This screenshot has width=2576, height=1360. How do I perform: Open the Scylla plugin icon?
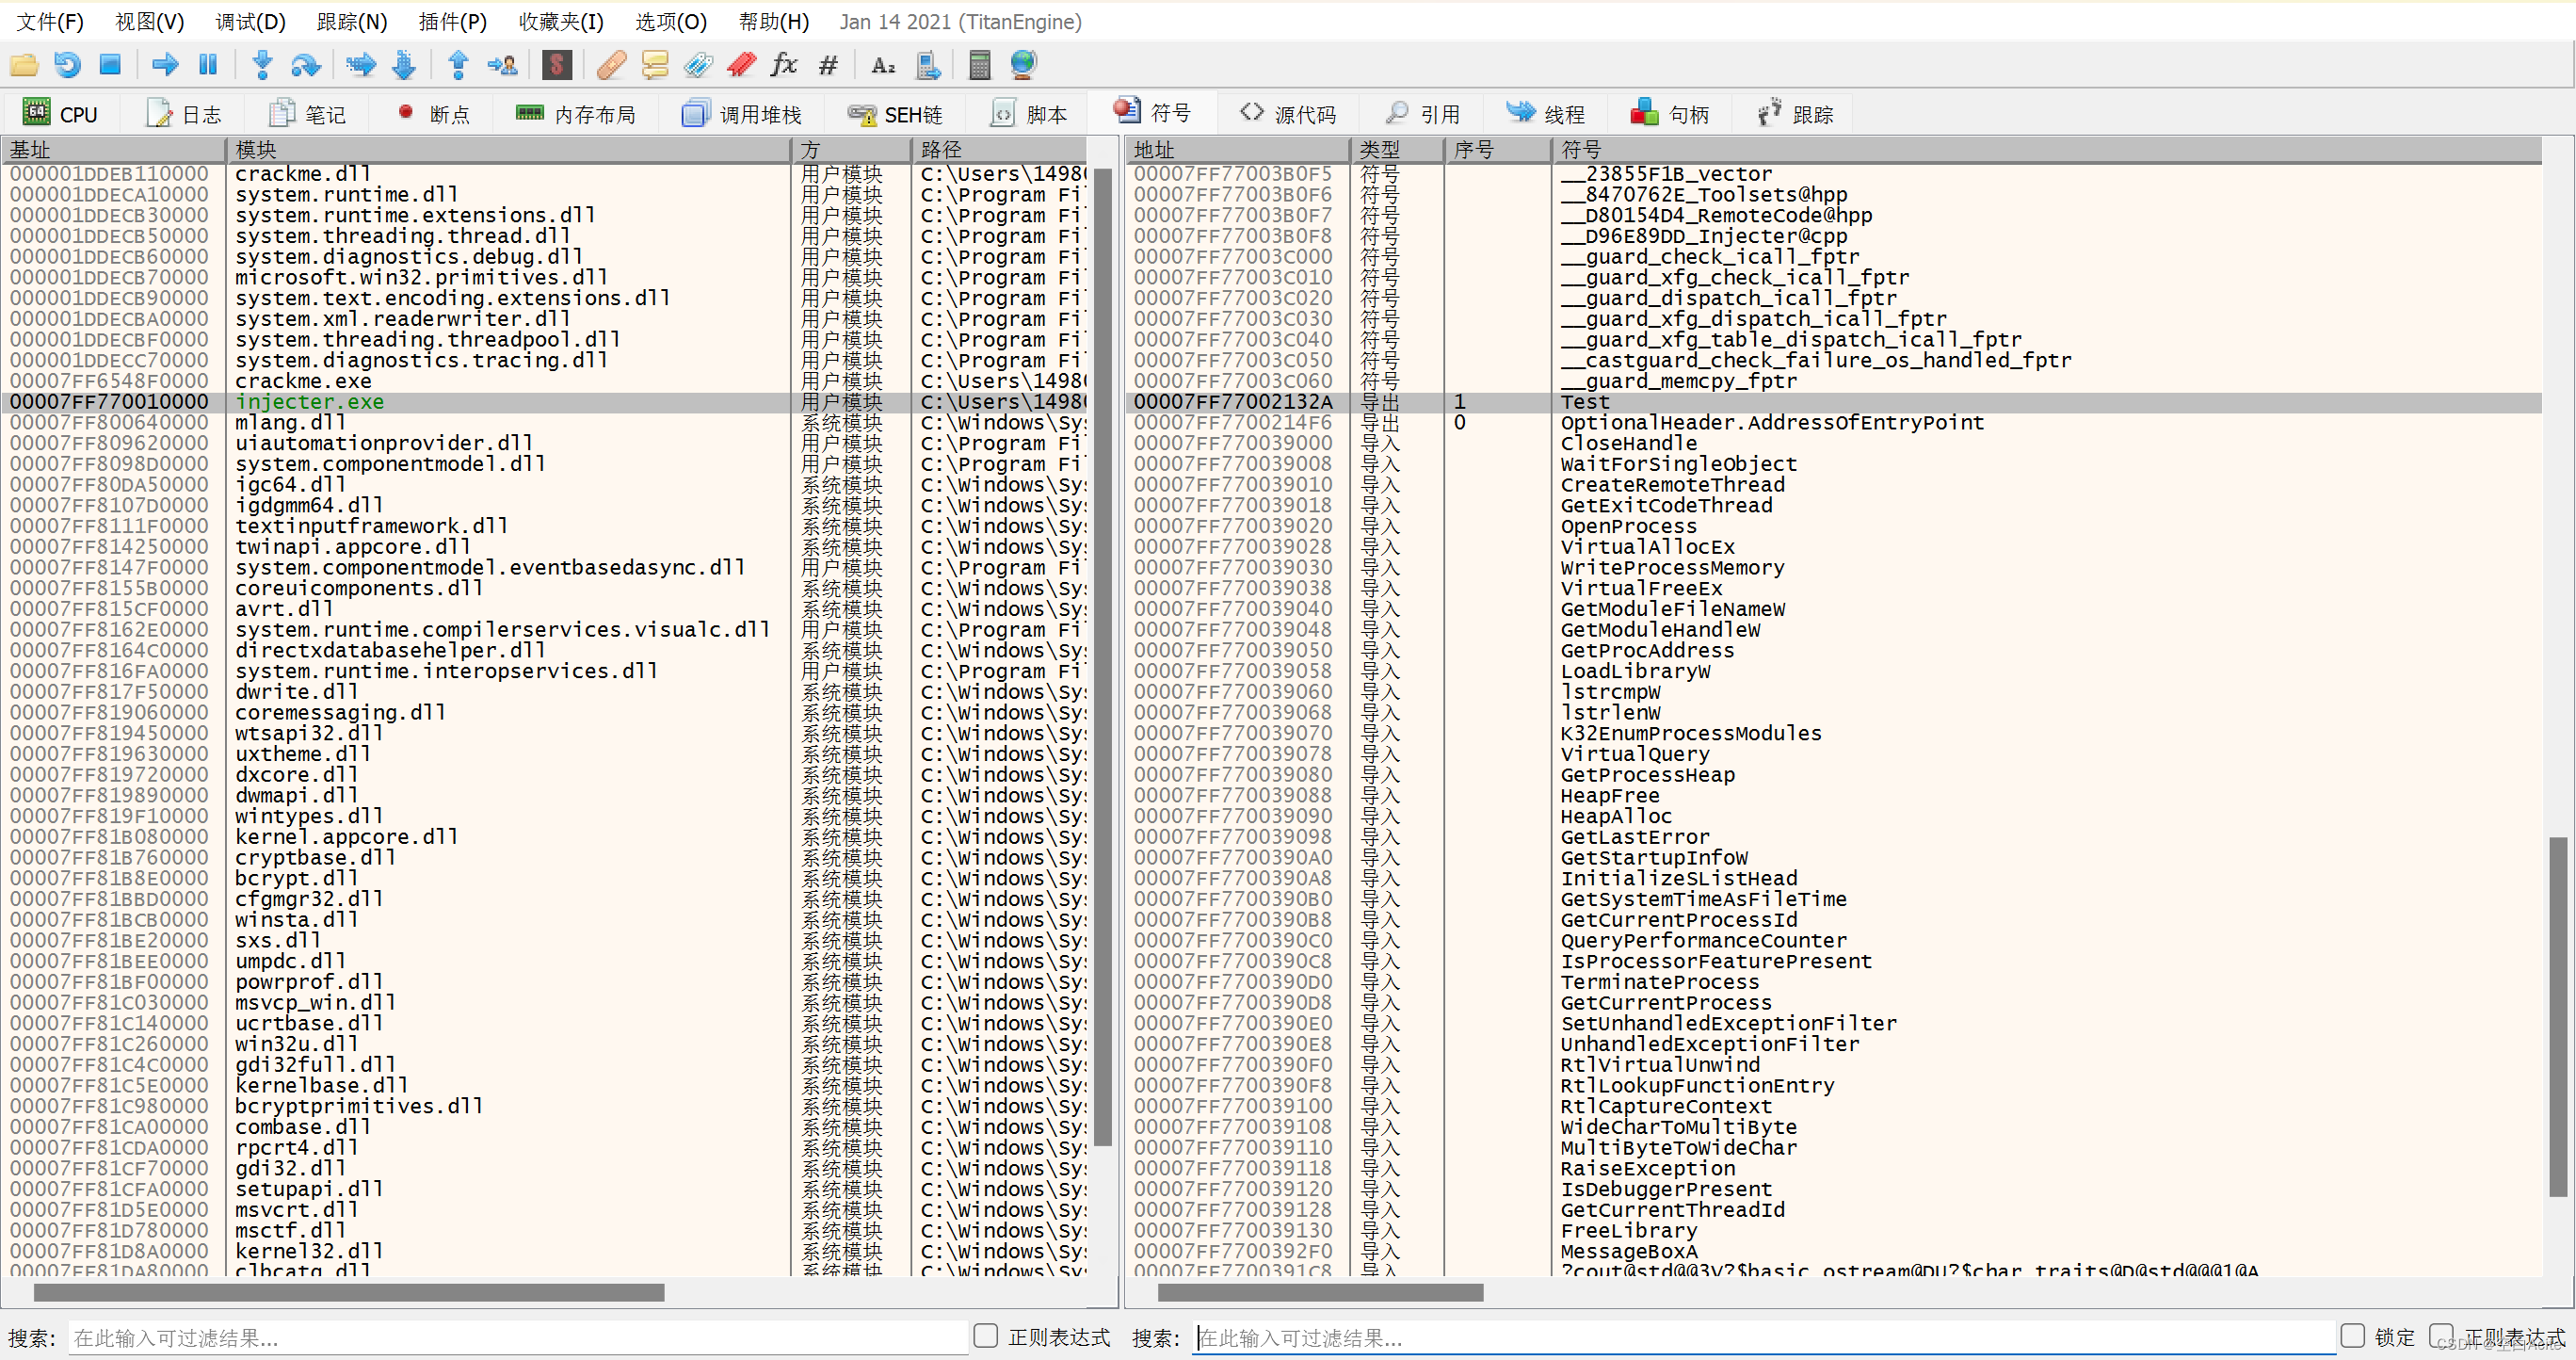[x=557, y=66]
